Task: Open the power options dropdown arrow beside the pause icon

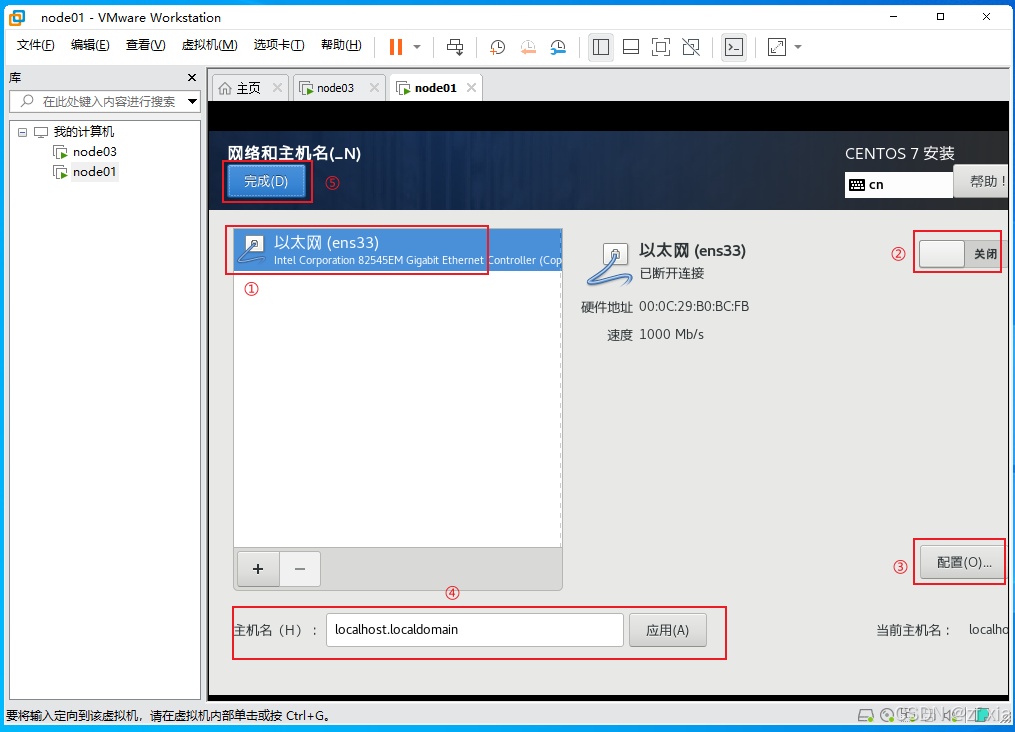Action: pyautogui.click(x=417, y=47)
